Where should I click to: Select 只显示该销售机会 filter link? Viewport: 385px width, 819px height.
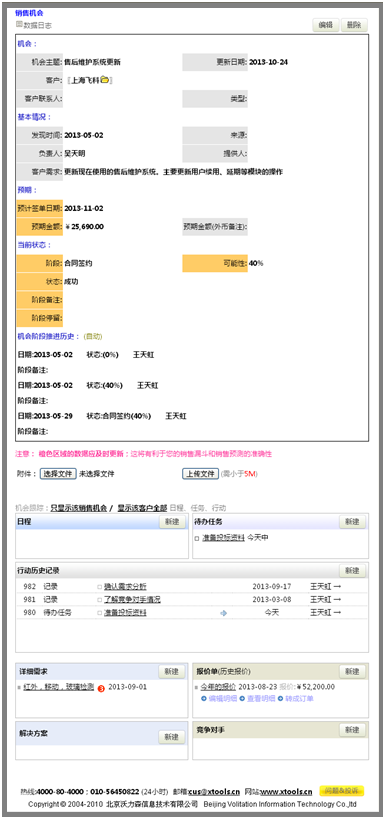point(79,508)
